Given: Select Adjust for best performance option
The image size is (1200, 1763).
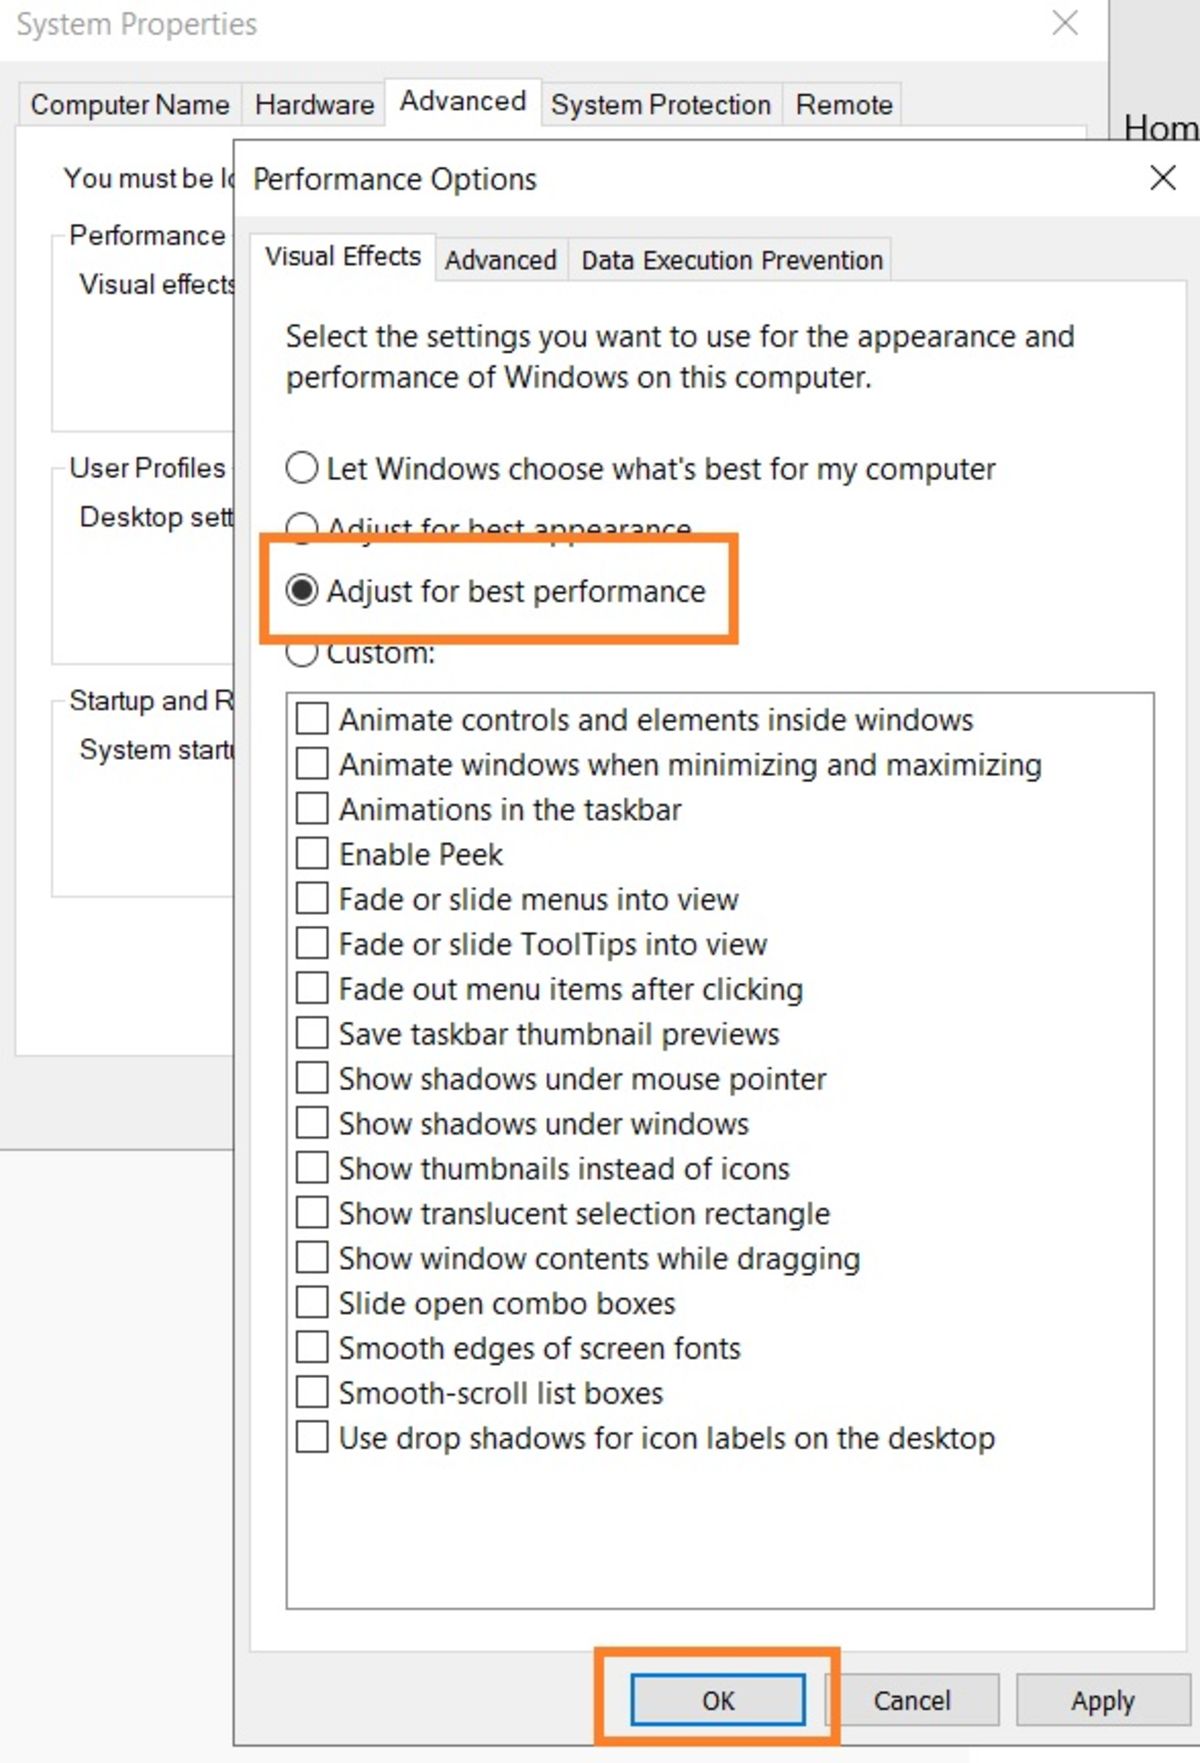Looking at the screenshot, I should tap(302, 591).
